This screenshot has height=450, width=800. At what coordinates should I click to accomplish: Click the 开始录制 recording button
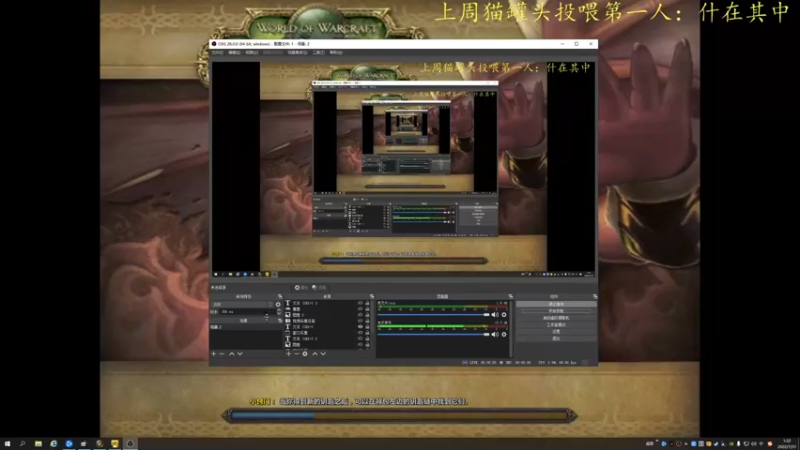coord(556,311)
